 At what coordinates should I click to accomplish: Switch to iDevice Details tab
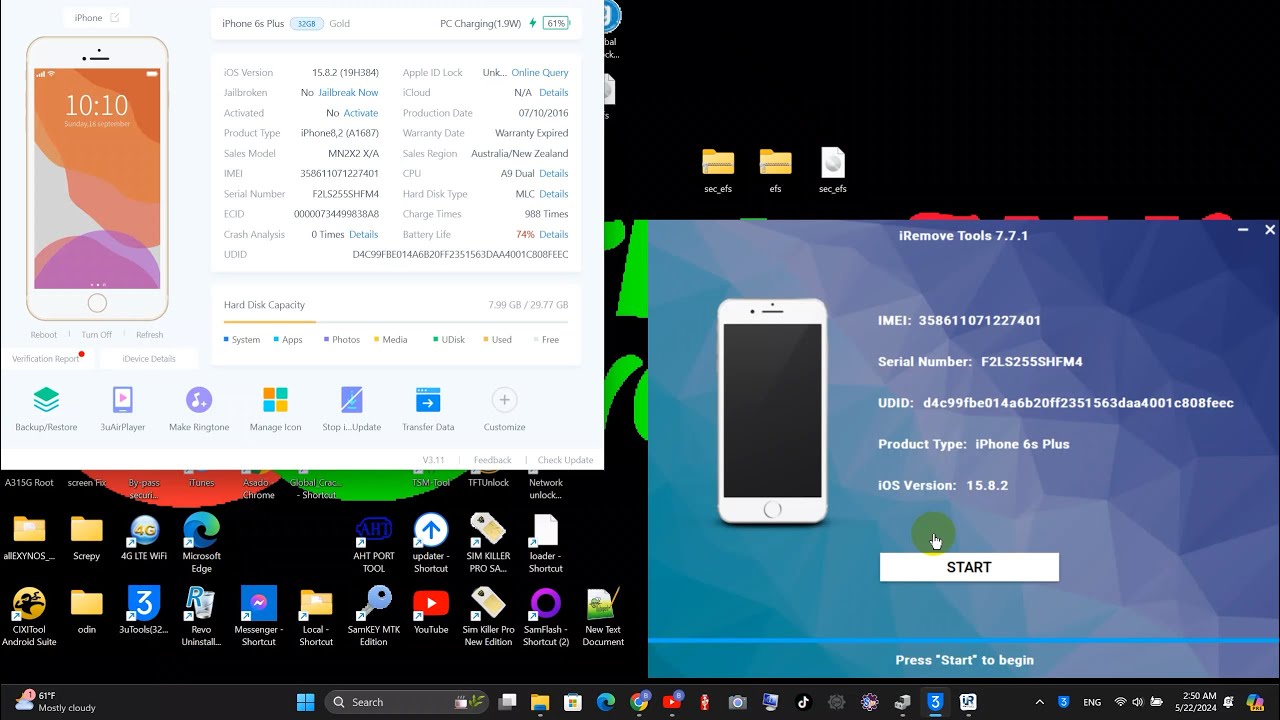point(149,359)
